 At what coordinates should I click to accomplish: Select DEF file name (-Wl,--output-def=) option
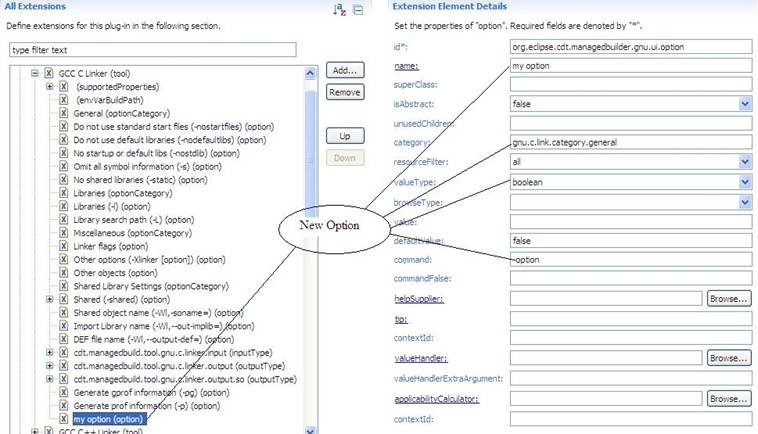pyautogui.click(x=154, y=339)
